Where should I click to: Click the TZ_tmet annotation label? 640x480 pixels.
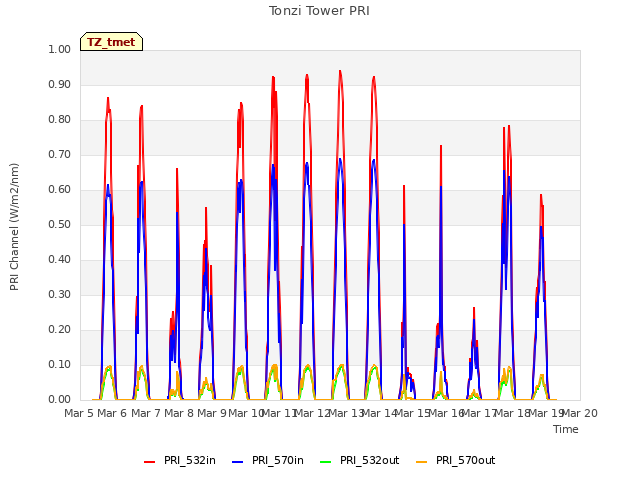111,42
